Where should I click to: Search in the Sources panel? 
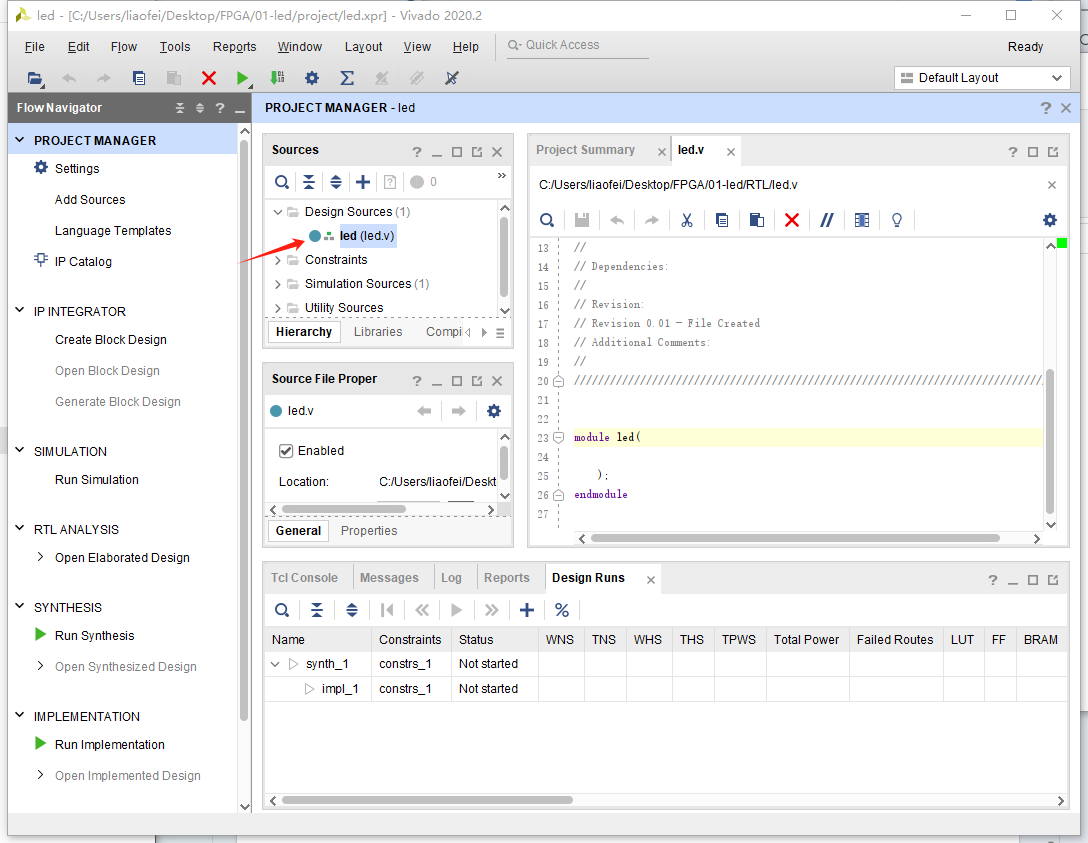(282, 182)
